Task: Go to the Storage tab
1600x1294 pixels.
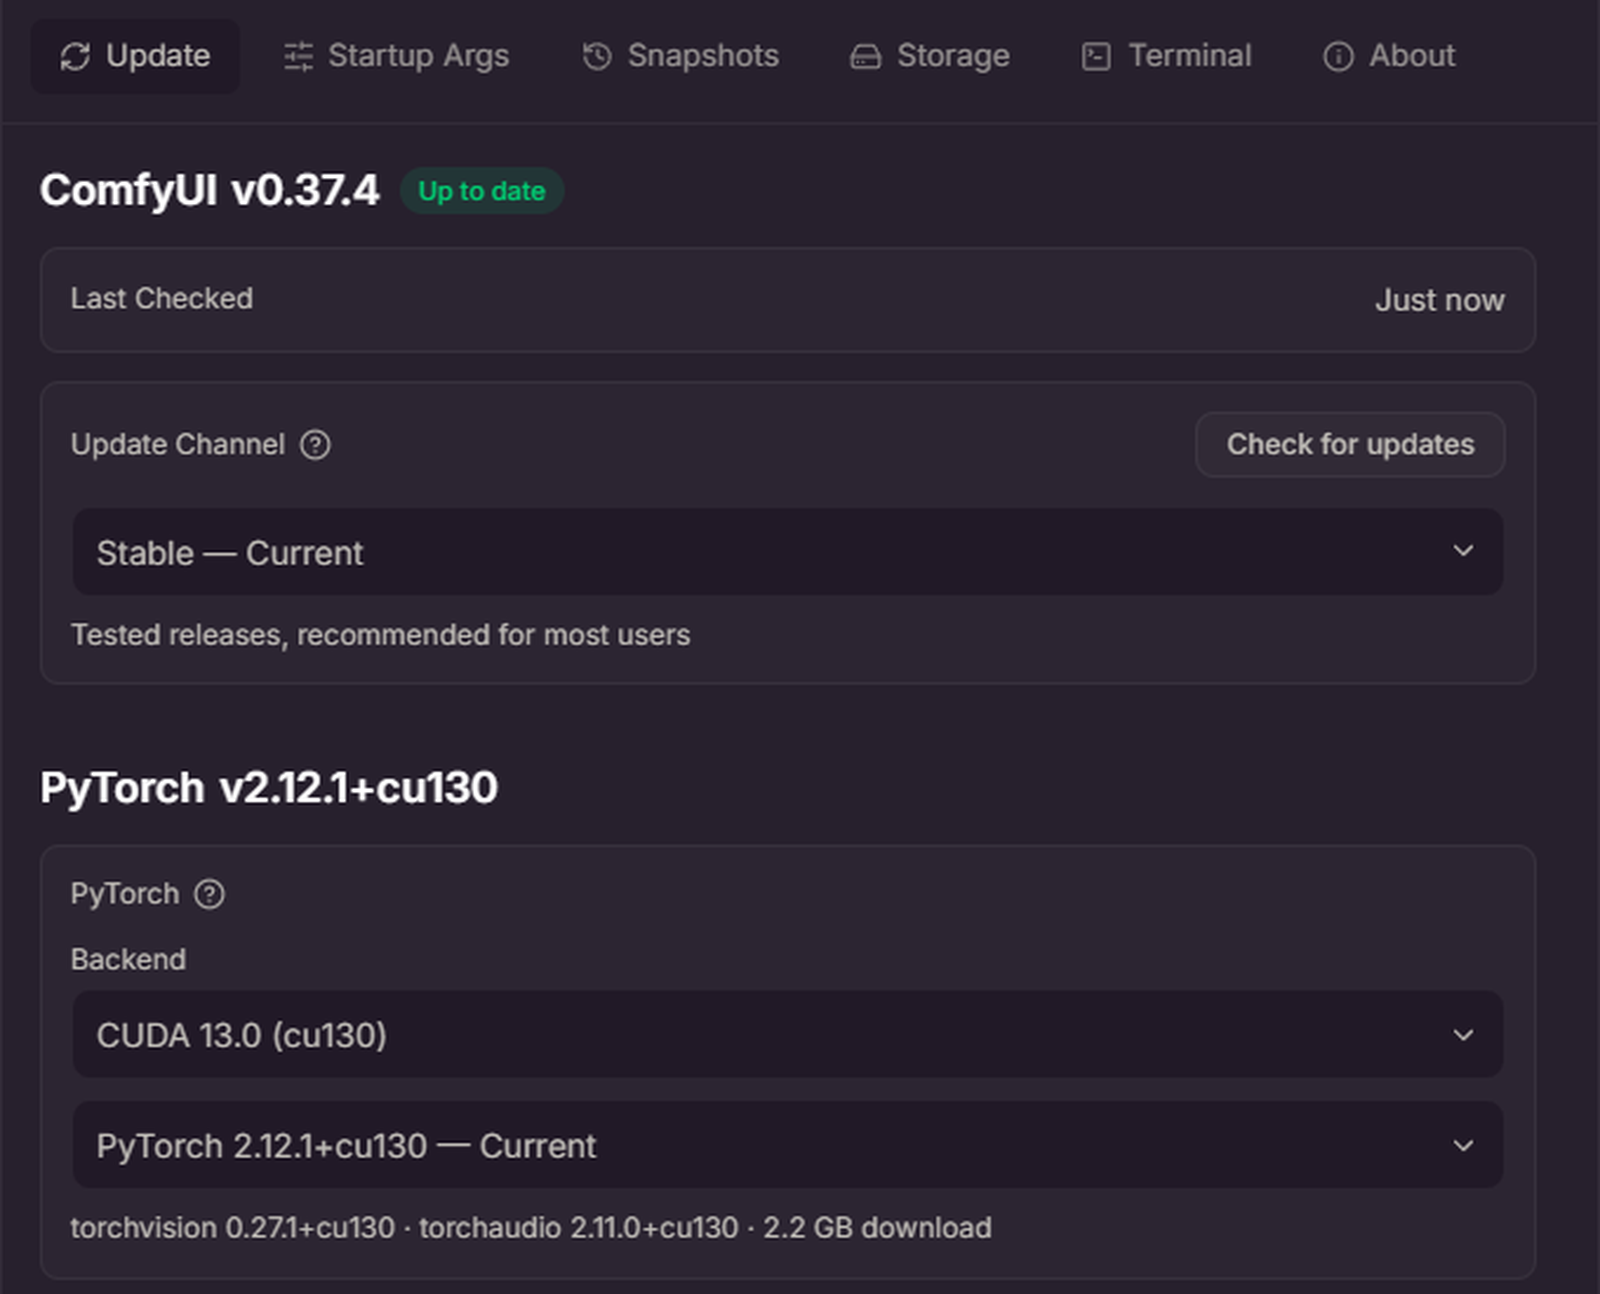Action: 929,56
